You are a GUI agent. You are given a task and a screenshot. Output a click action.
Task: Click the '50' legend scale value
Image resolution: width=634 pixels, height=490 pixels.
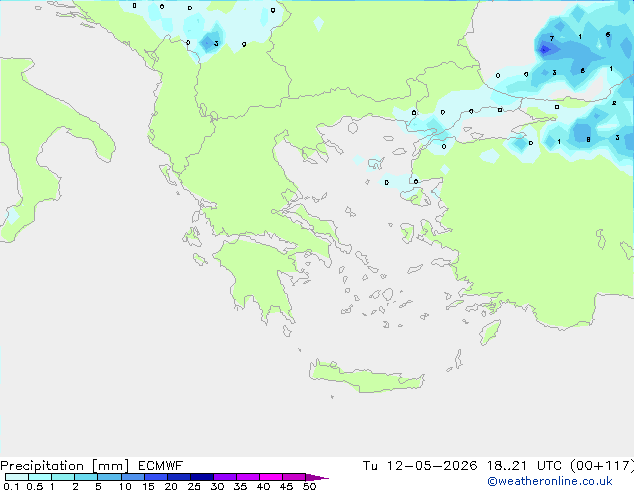tap(309, 486)
